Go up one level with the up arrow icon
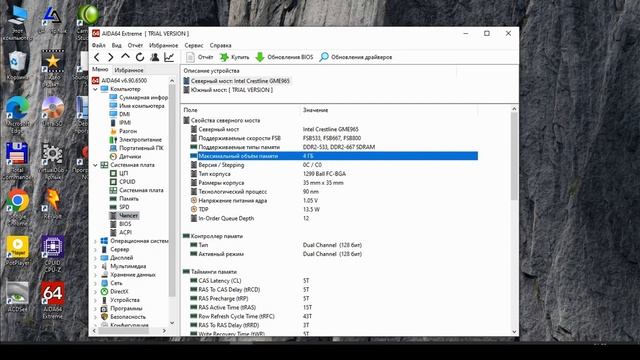 point(125,57)
